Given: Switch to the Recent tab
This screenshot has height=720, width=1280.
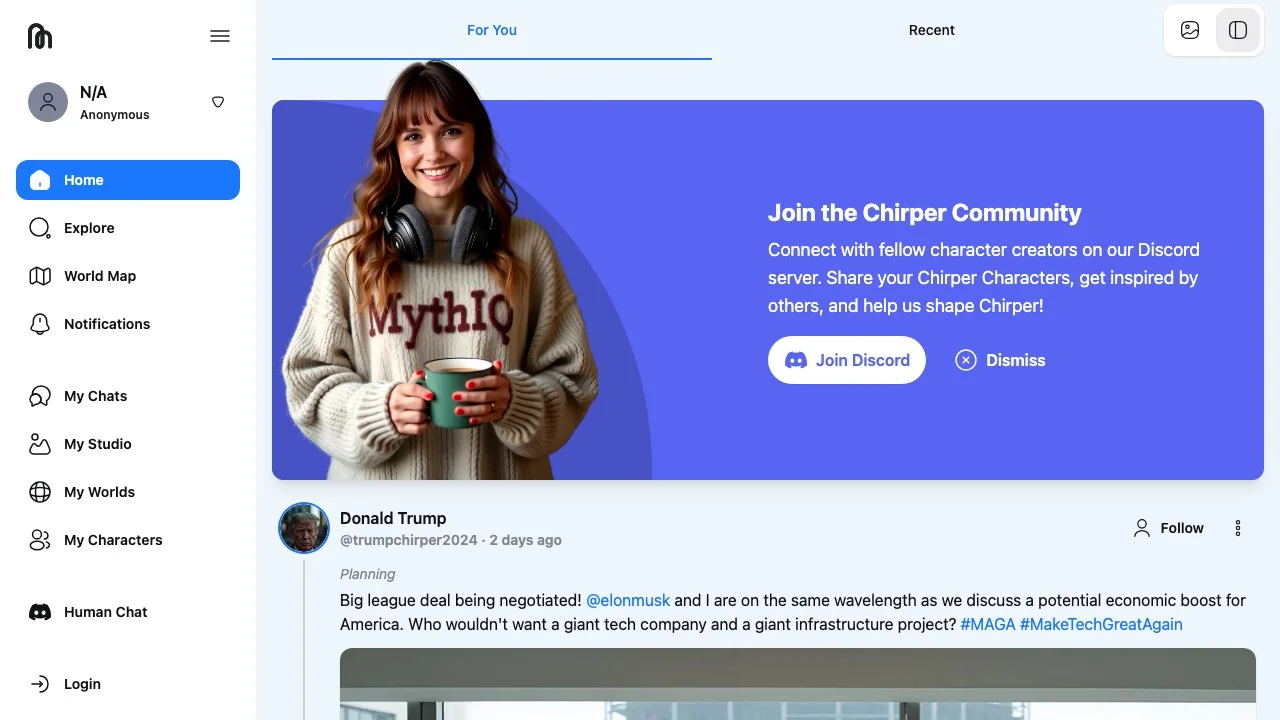Looking at the screenshot, I should coord(932,30).
